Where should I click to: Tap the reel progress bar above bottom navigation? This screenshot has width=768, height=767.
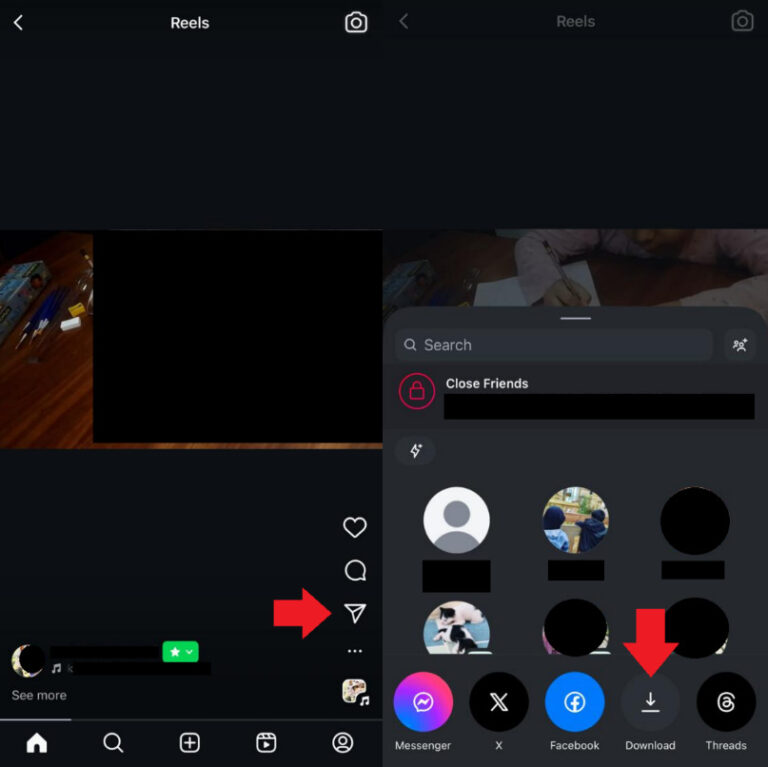coord(191,719)
